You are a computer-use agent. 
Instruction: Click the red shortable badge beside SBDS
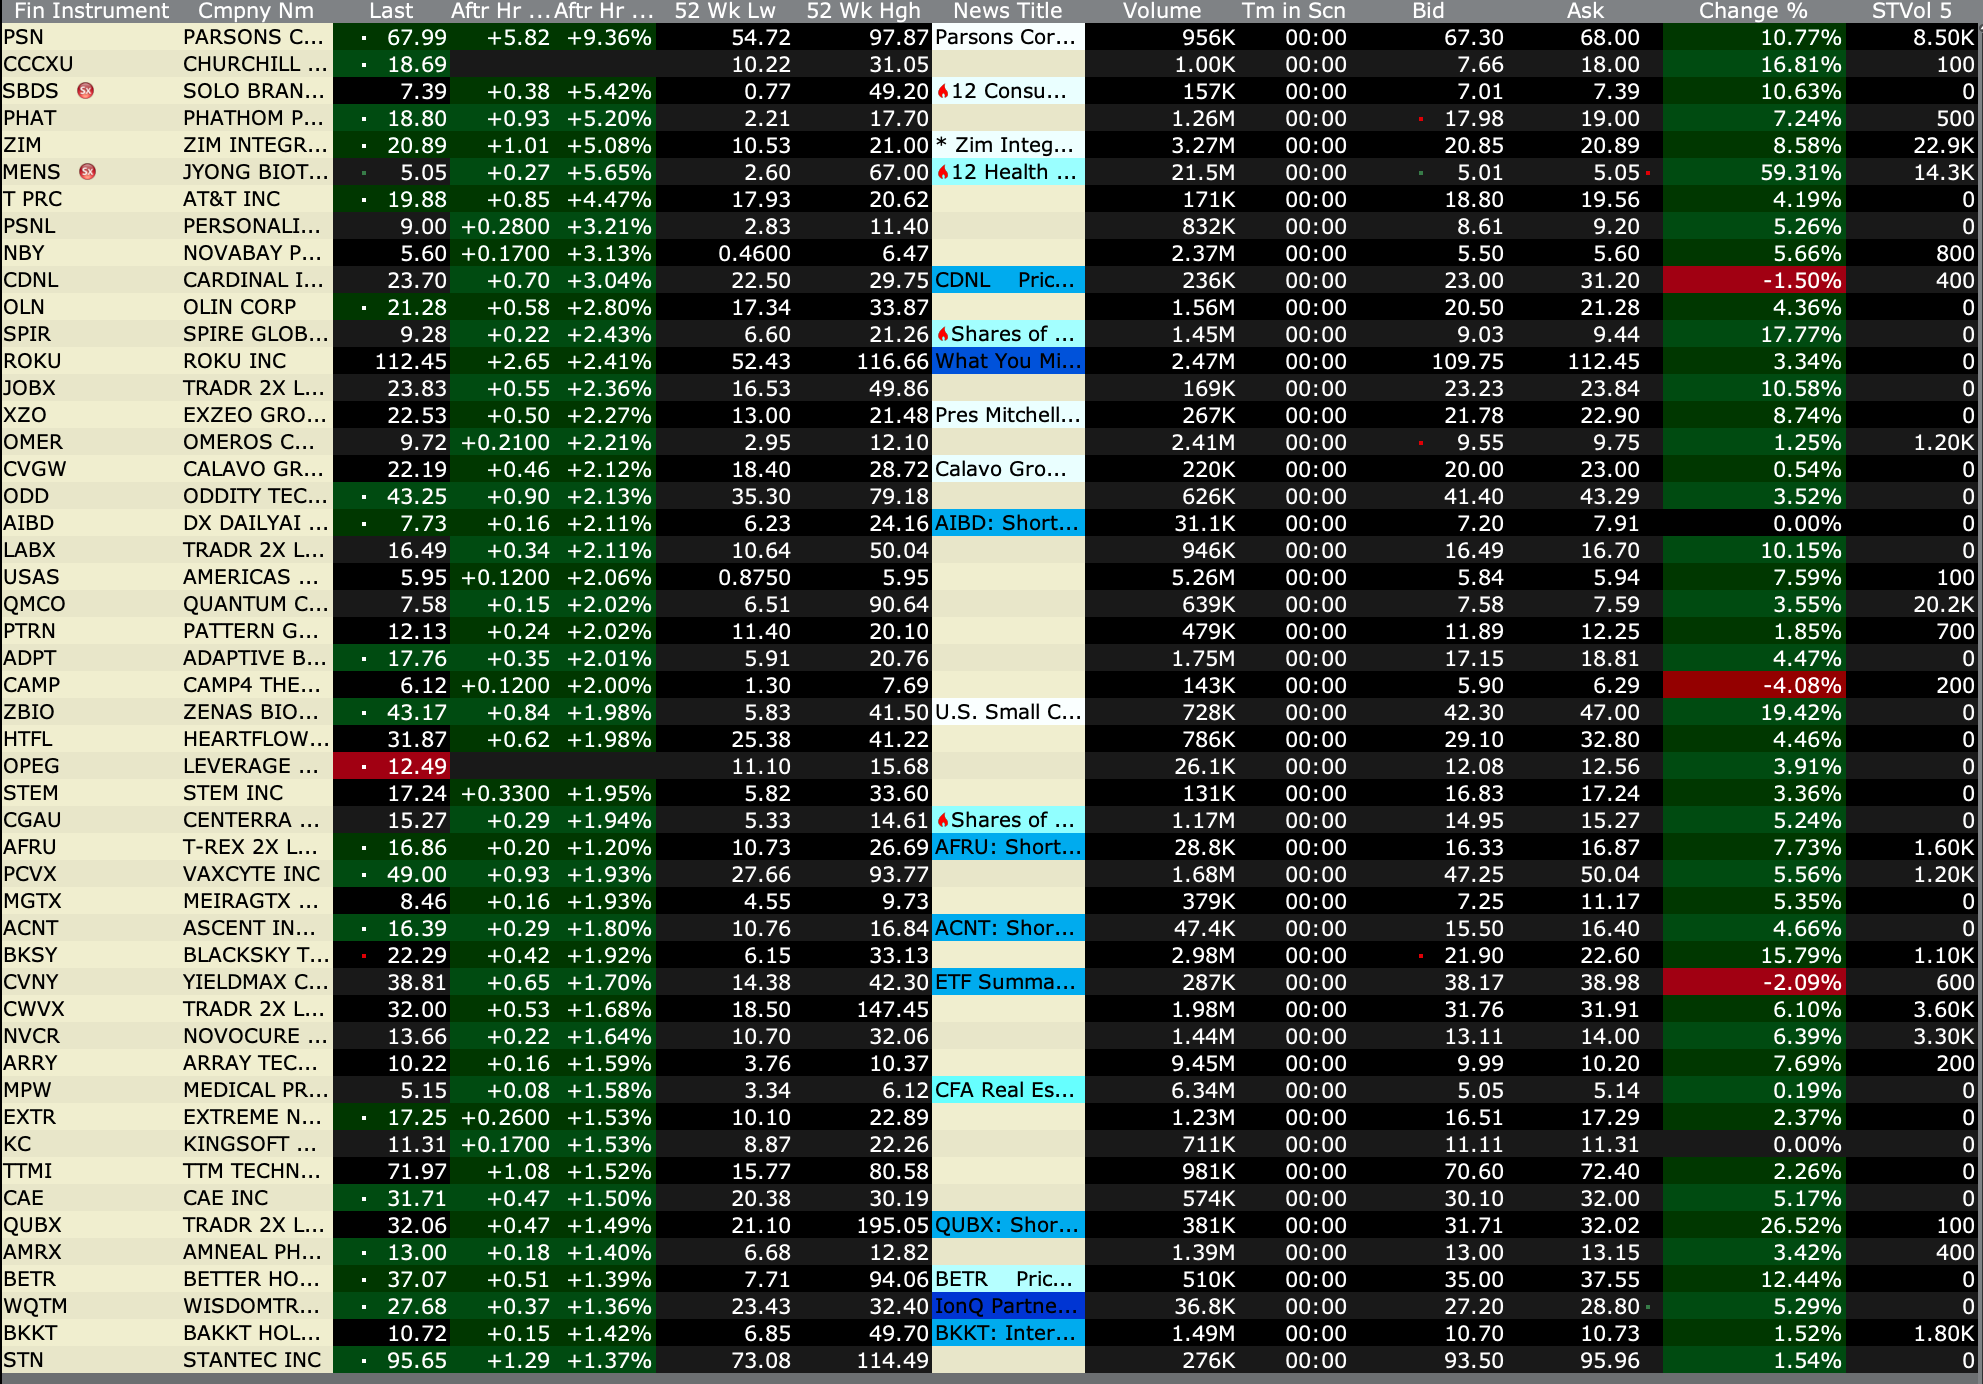pyautogui.click(x=86, y=91)
